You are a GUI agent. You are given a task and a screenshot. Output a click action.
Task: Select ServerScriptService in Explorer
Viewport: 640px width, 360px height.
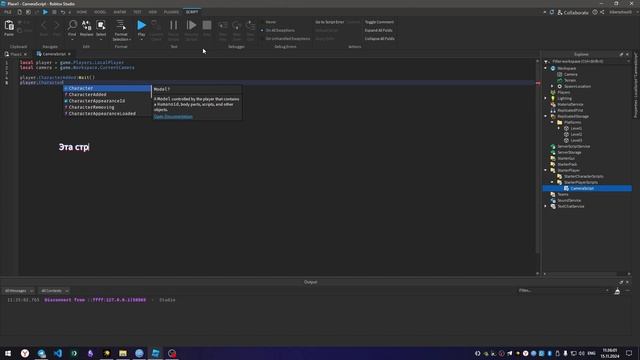click(573, 146)
